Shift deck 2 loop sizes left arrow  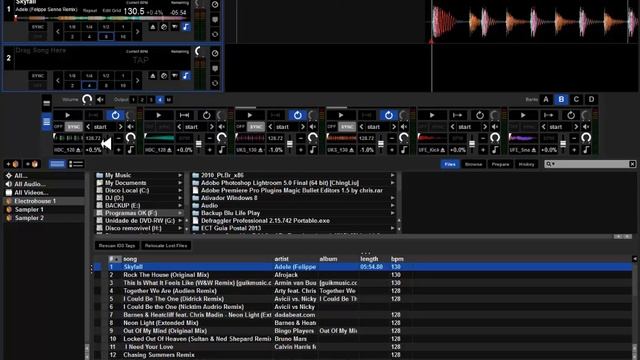tap(58, 80)
